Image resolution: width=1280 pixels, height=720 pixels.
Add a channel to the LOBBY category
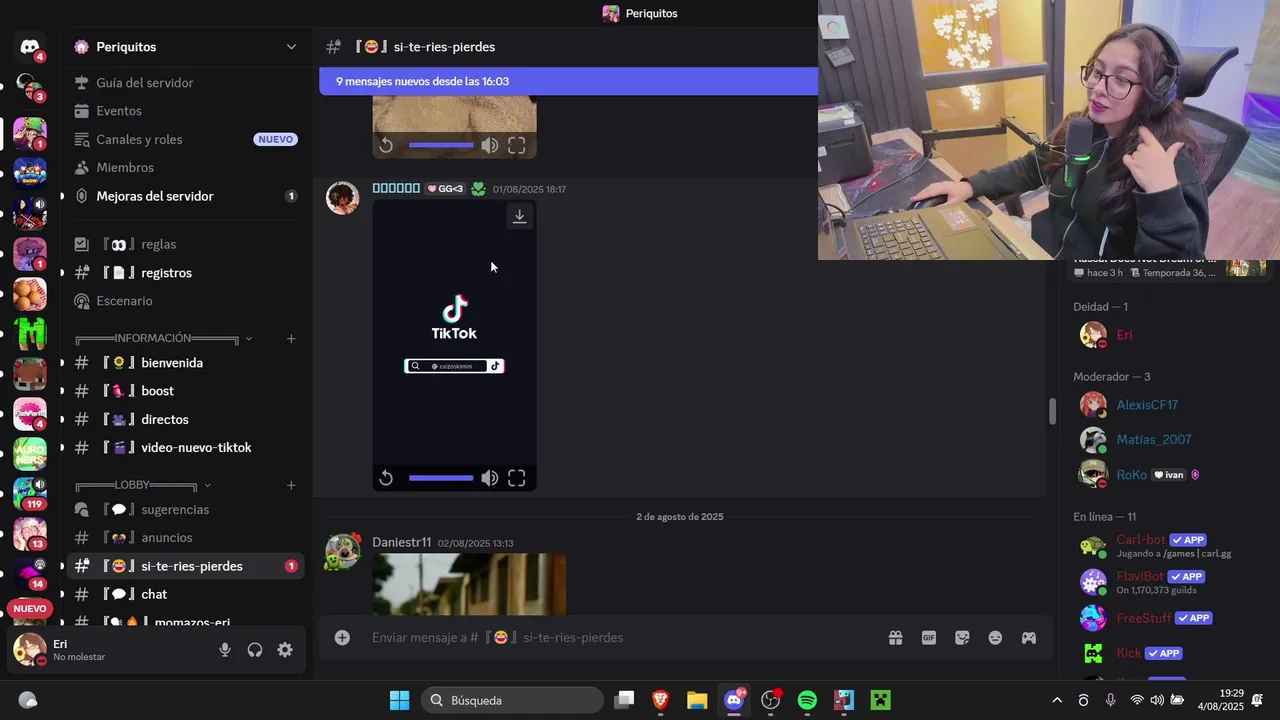click(x=291, y=485)
